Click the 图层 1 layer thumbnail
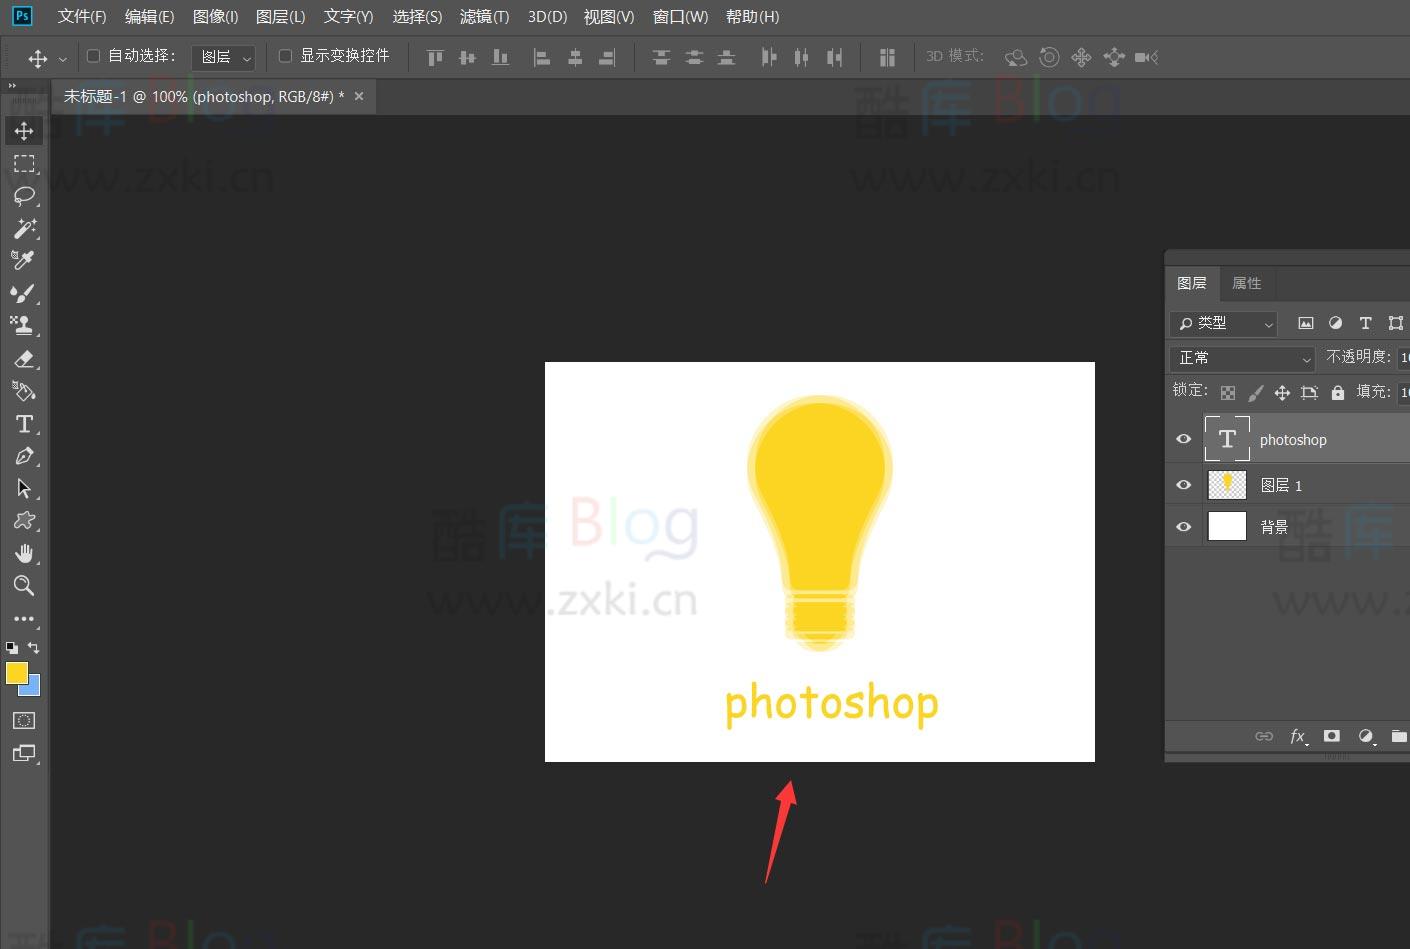1410x949 pixels. (1227, 485)
